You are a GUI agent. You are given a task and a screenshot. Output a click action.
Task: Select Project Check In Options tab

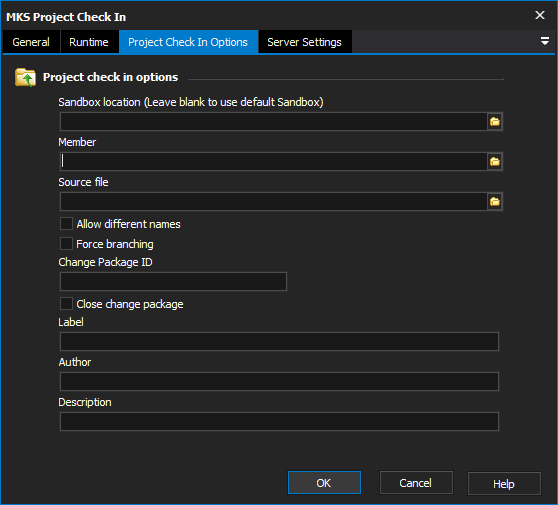188,42
